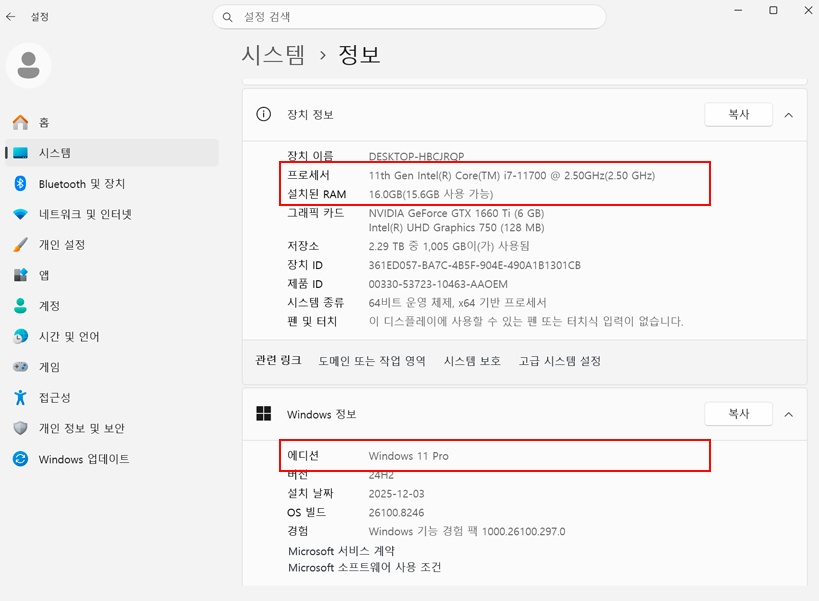819x601 pixels.
Task: Maximize the Settings window
Action: pyautogui.click(x=773, y=10)
